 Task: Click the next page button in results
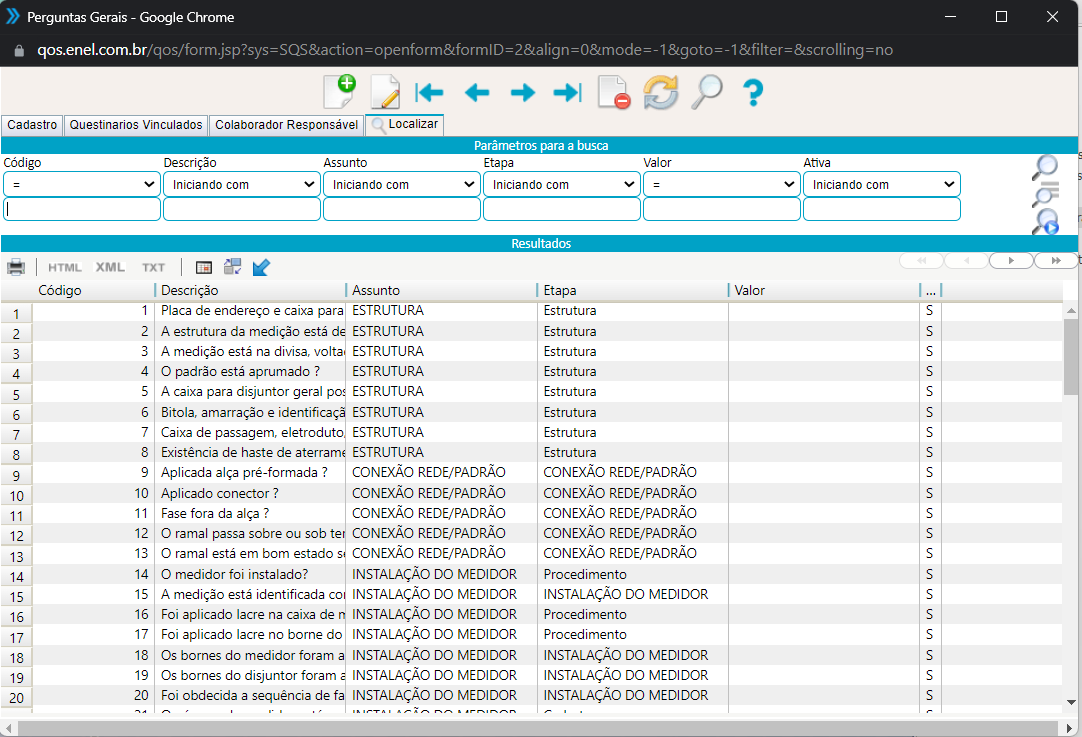coord(1011,260)
